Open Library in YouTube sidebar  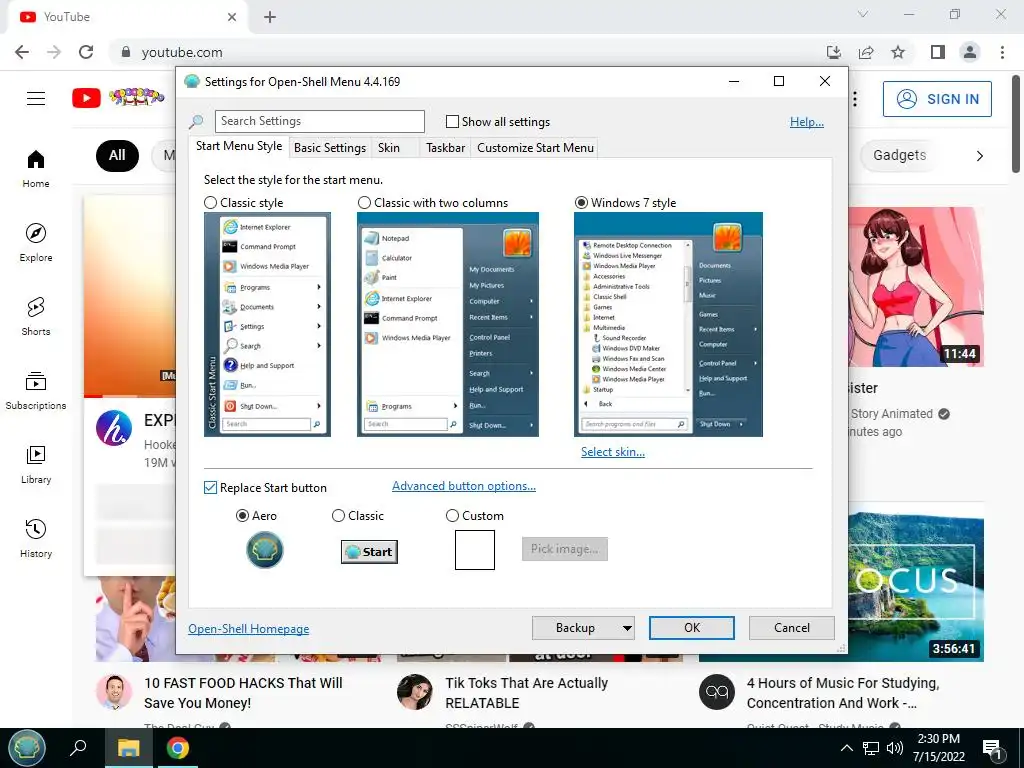click(x=36, y=464)
